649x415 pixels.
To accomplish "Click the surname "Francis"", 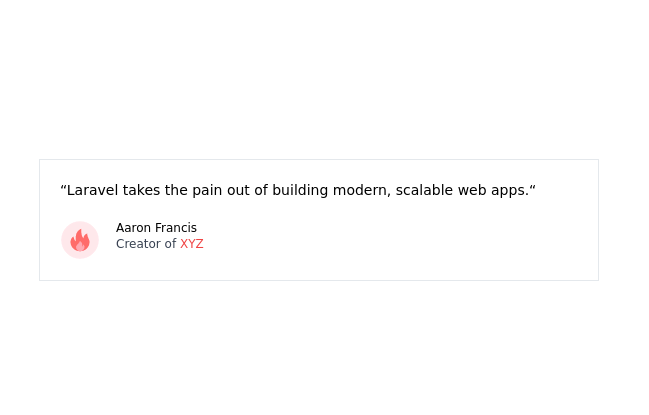I will [176, 228].
